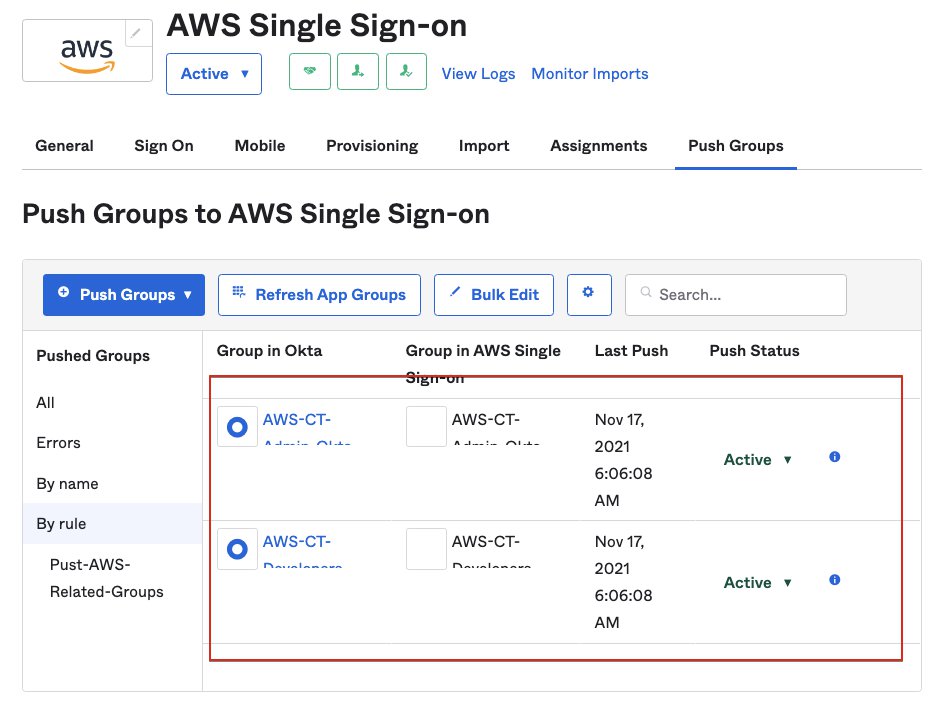Switch to the Sign On tab
The image size is (935, 706).
(164, 146)
